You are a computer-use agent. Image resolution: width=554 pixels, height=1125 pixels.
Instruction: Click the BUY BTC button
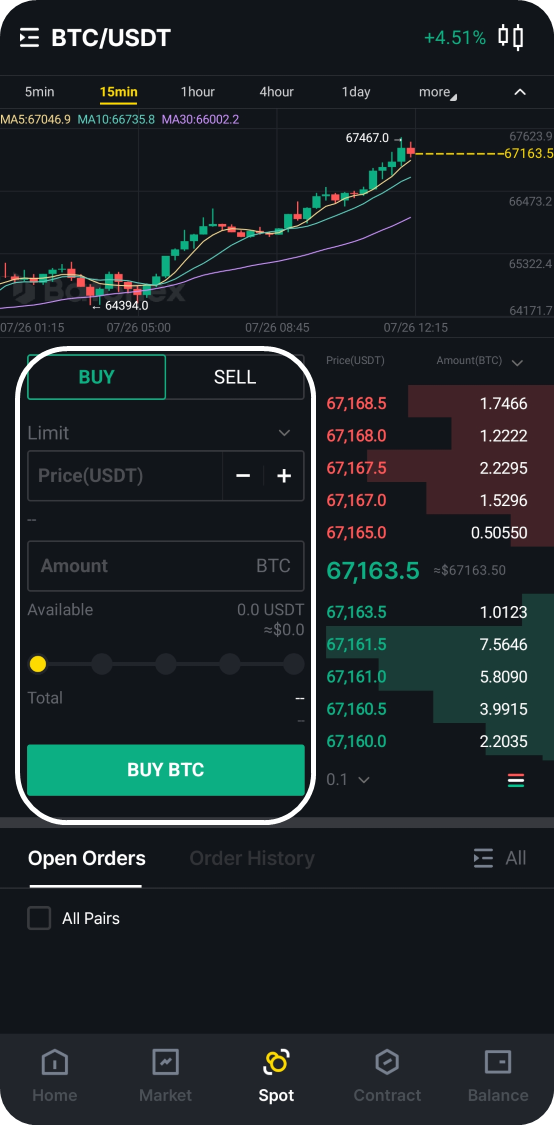point(166,770)
